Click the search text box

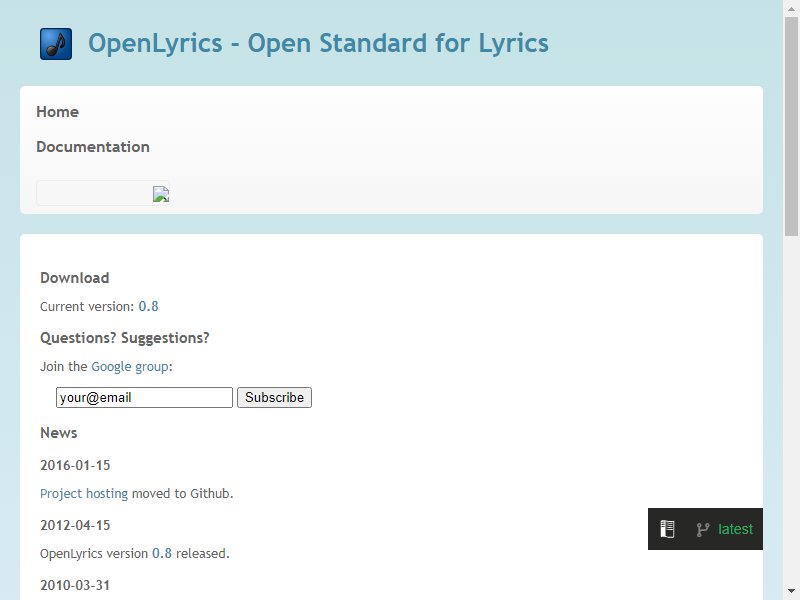(x=94, y=193)
